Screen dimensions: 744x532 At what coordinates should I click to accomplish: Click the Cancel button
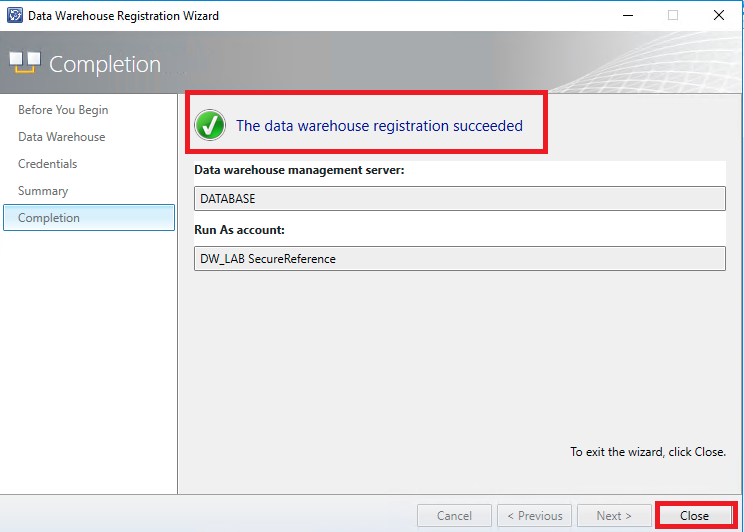tap(454, 516)
